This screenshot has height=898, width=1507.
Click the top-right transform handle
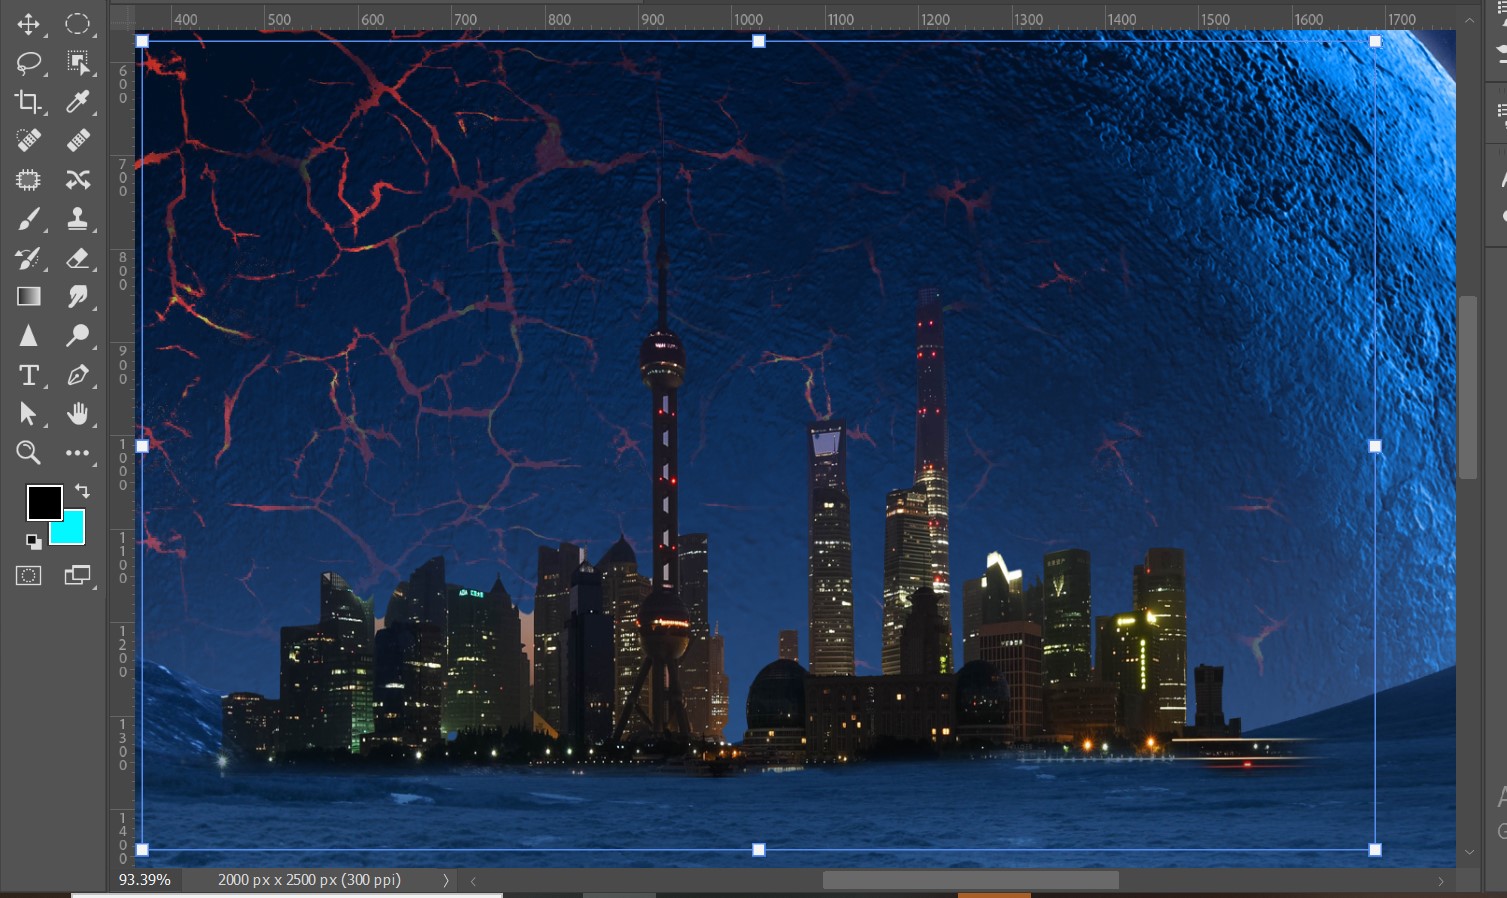[1375, 41]
